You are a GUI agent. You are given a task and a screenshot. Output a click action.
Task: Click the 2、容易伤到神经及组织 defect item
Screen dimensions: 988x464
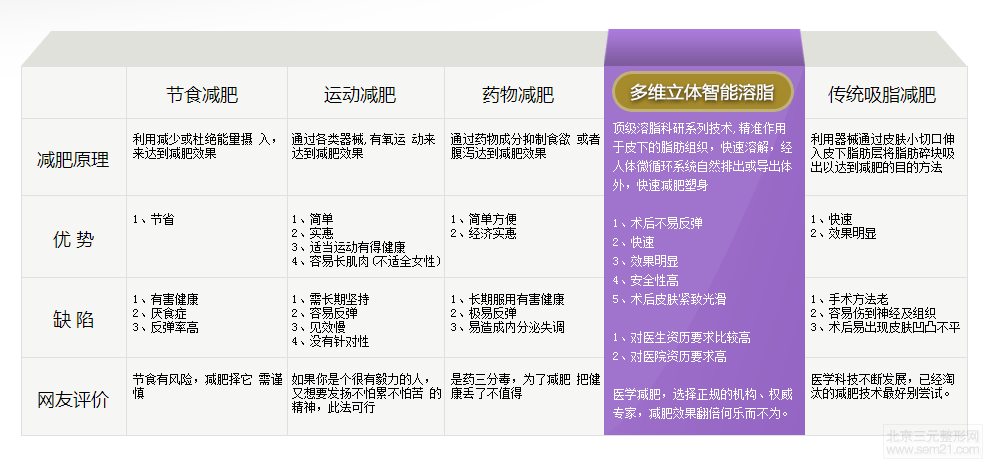coord(873,313)
